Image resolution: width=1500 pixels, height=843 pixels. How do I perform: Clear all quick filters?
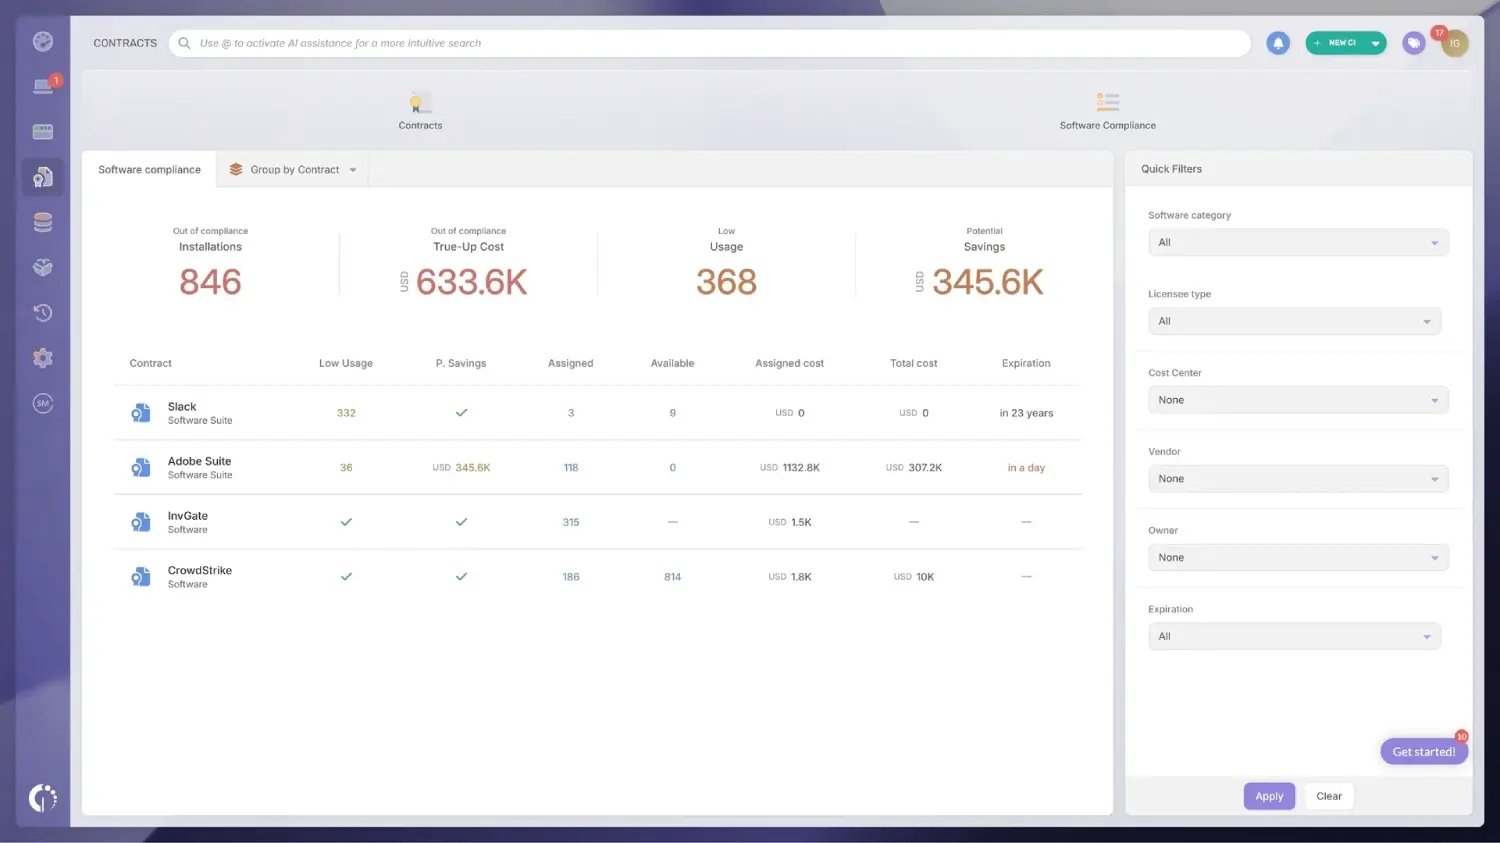pos(1328,795)
